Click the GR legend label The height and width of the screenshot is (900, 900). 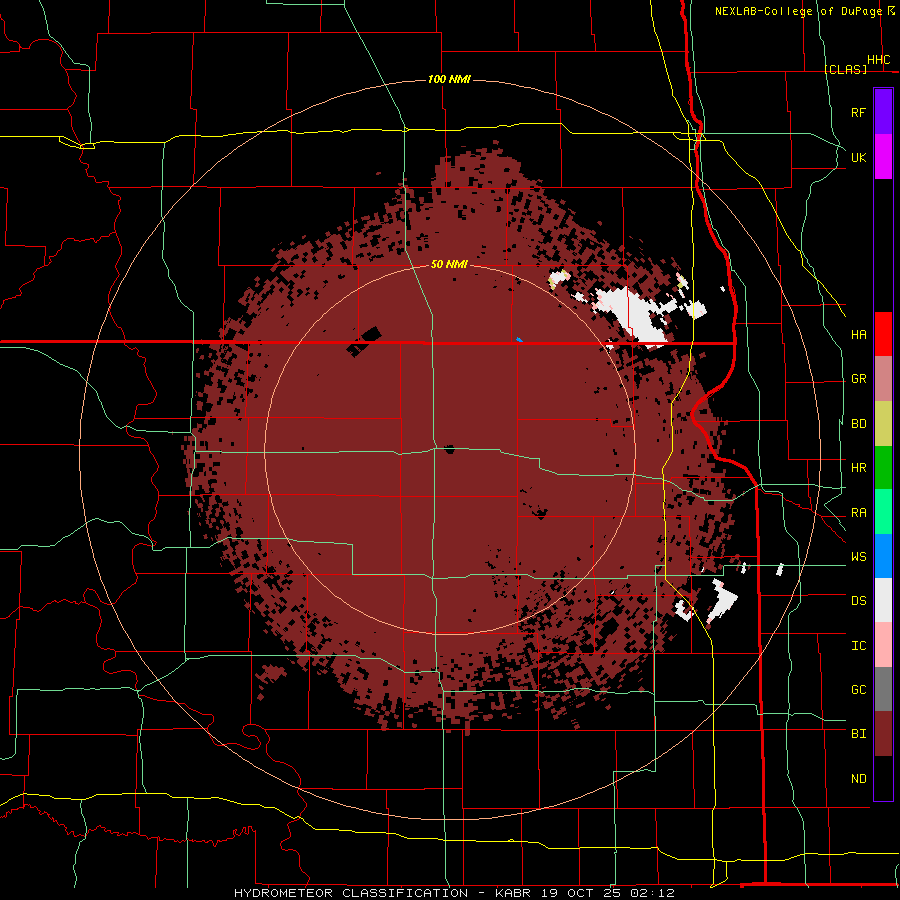(x=859, y=379)
